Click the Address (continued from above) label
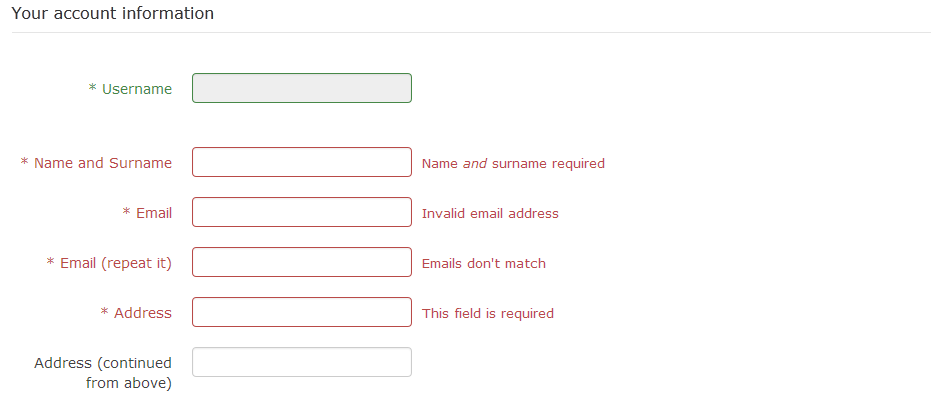 (x=103, y=372)
